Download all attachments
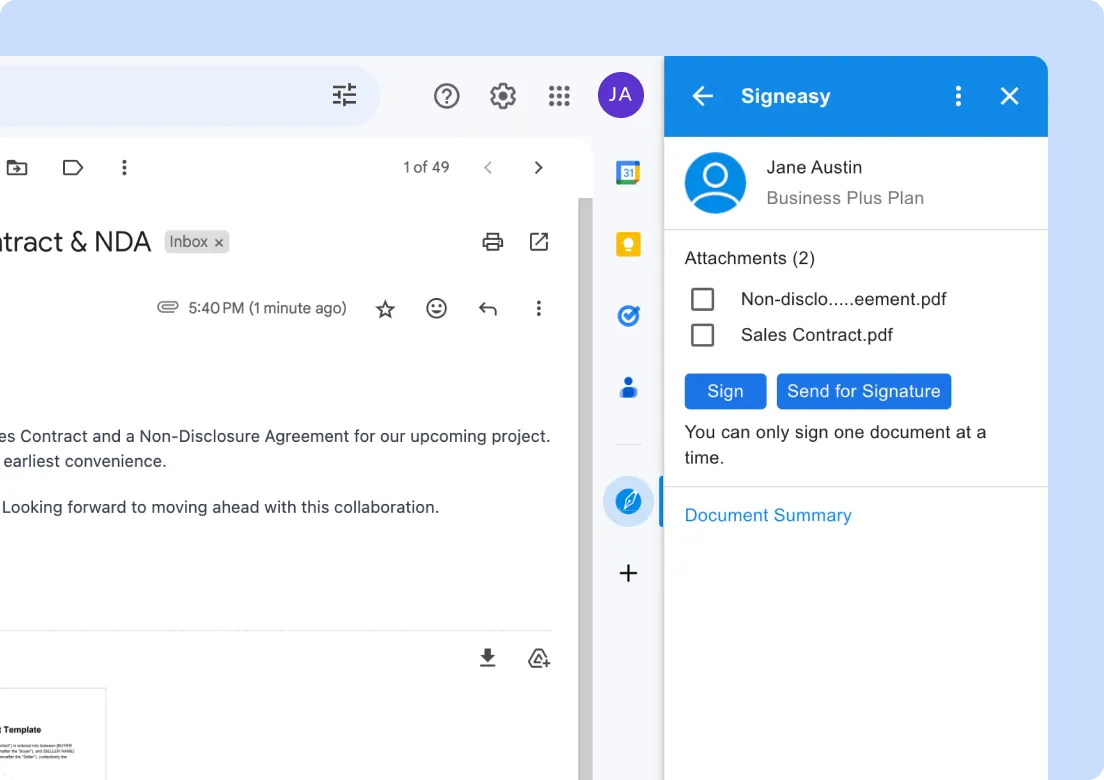This screenshot has height=780, width=1104. pyautogui.click(x=487, y=658)
